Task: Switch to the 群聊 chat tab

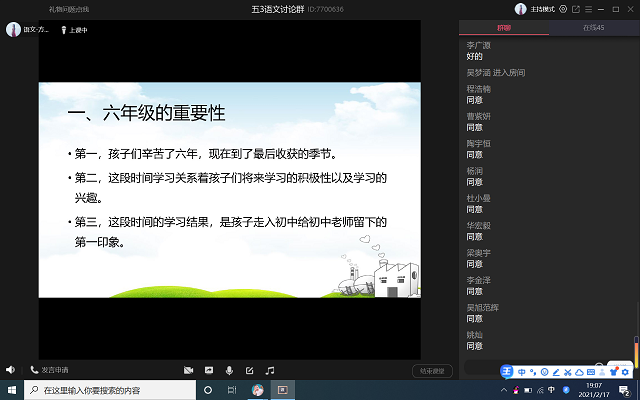Action: point(504,28)
